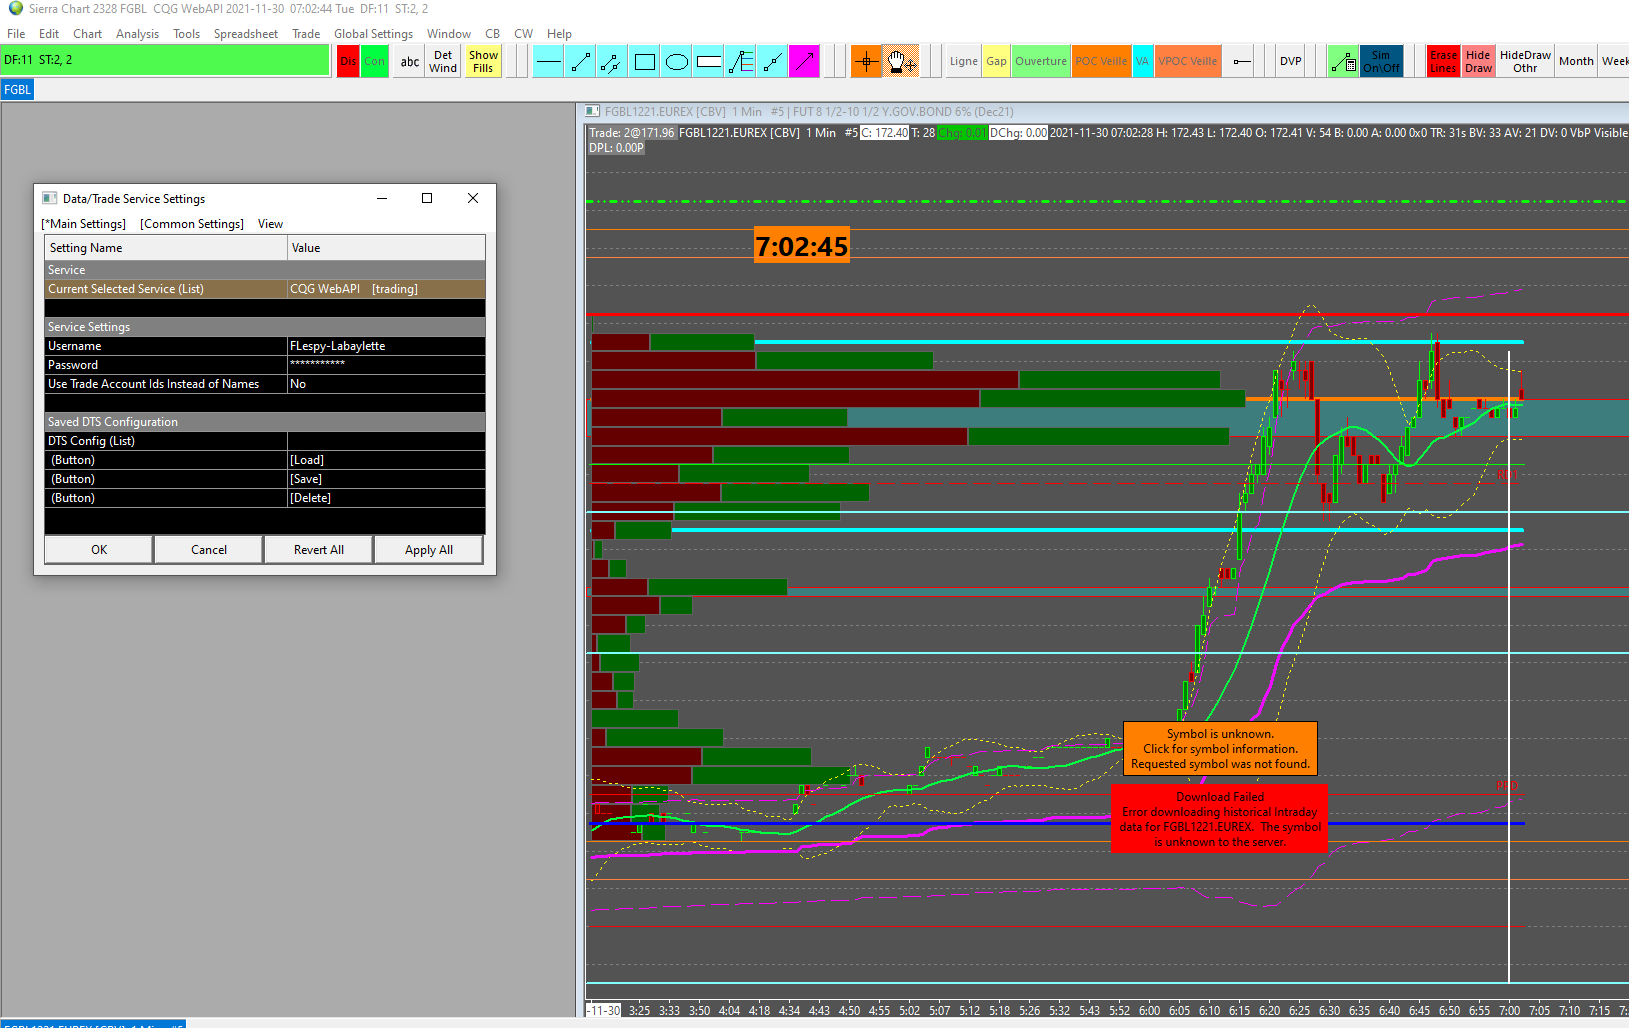Click the green Con connect button
1629x1028 pixels.
(374, 62)
